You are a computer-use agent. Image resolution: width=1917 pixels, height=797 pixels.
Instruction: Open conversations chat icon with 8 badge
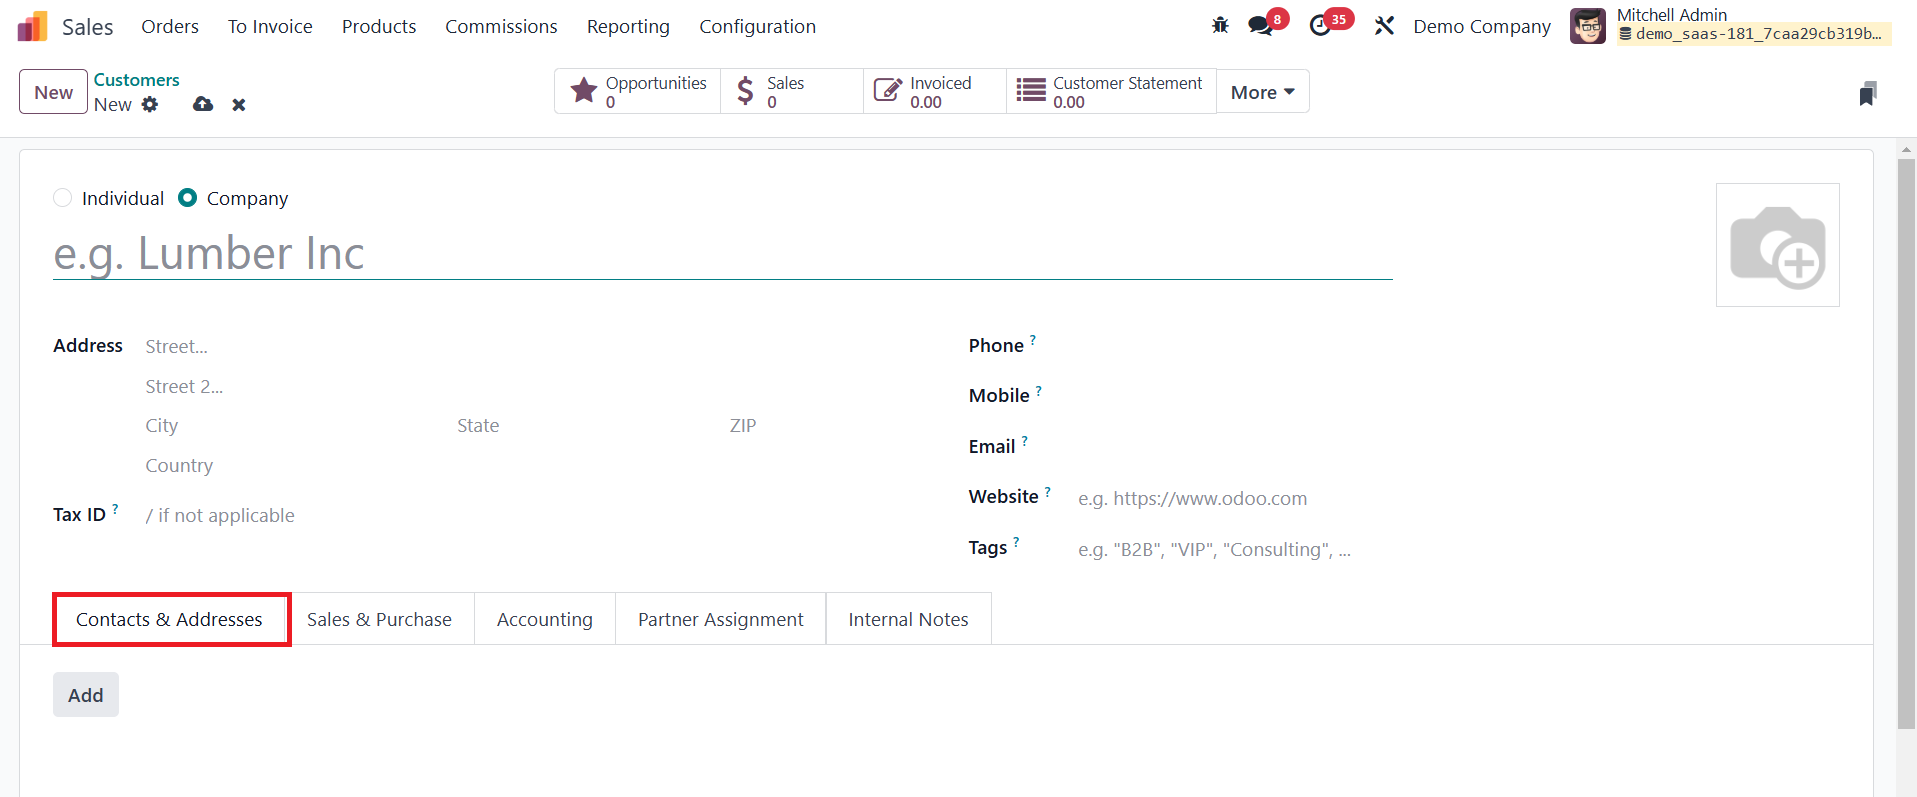[1261, 26]
